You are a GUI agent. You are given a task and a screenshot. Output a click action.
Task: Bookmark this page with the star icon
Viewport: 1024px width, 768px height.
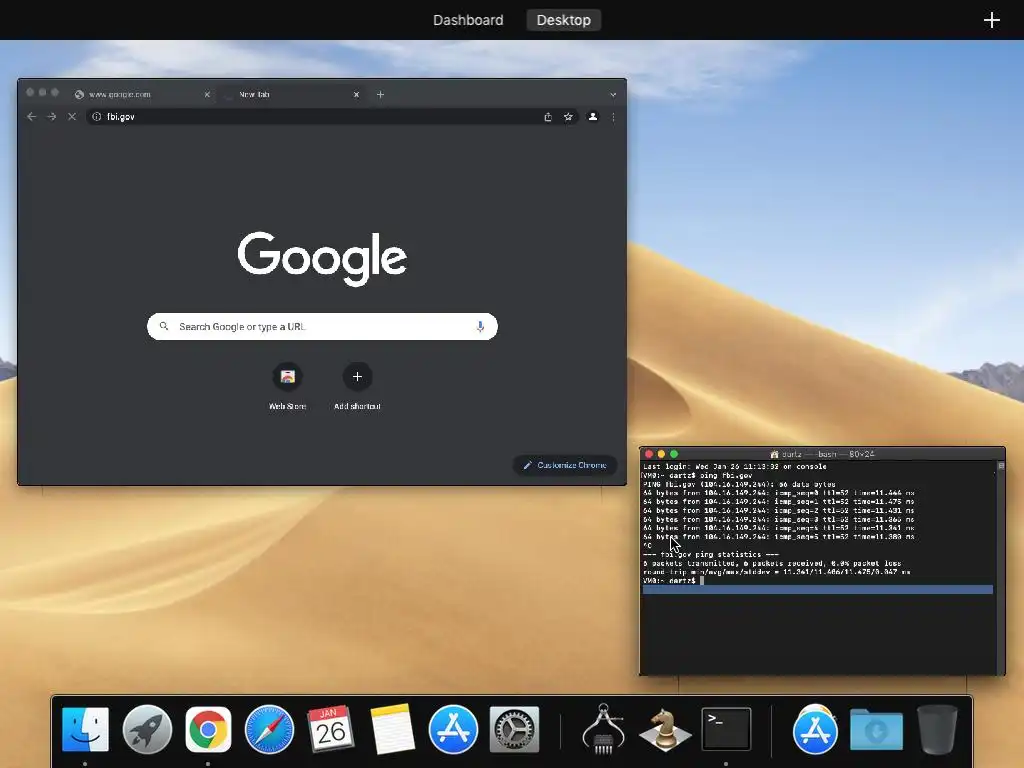[568, 117]
